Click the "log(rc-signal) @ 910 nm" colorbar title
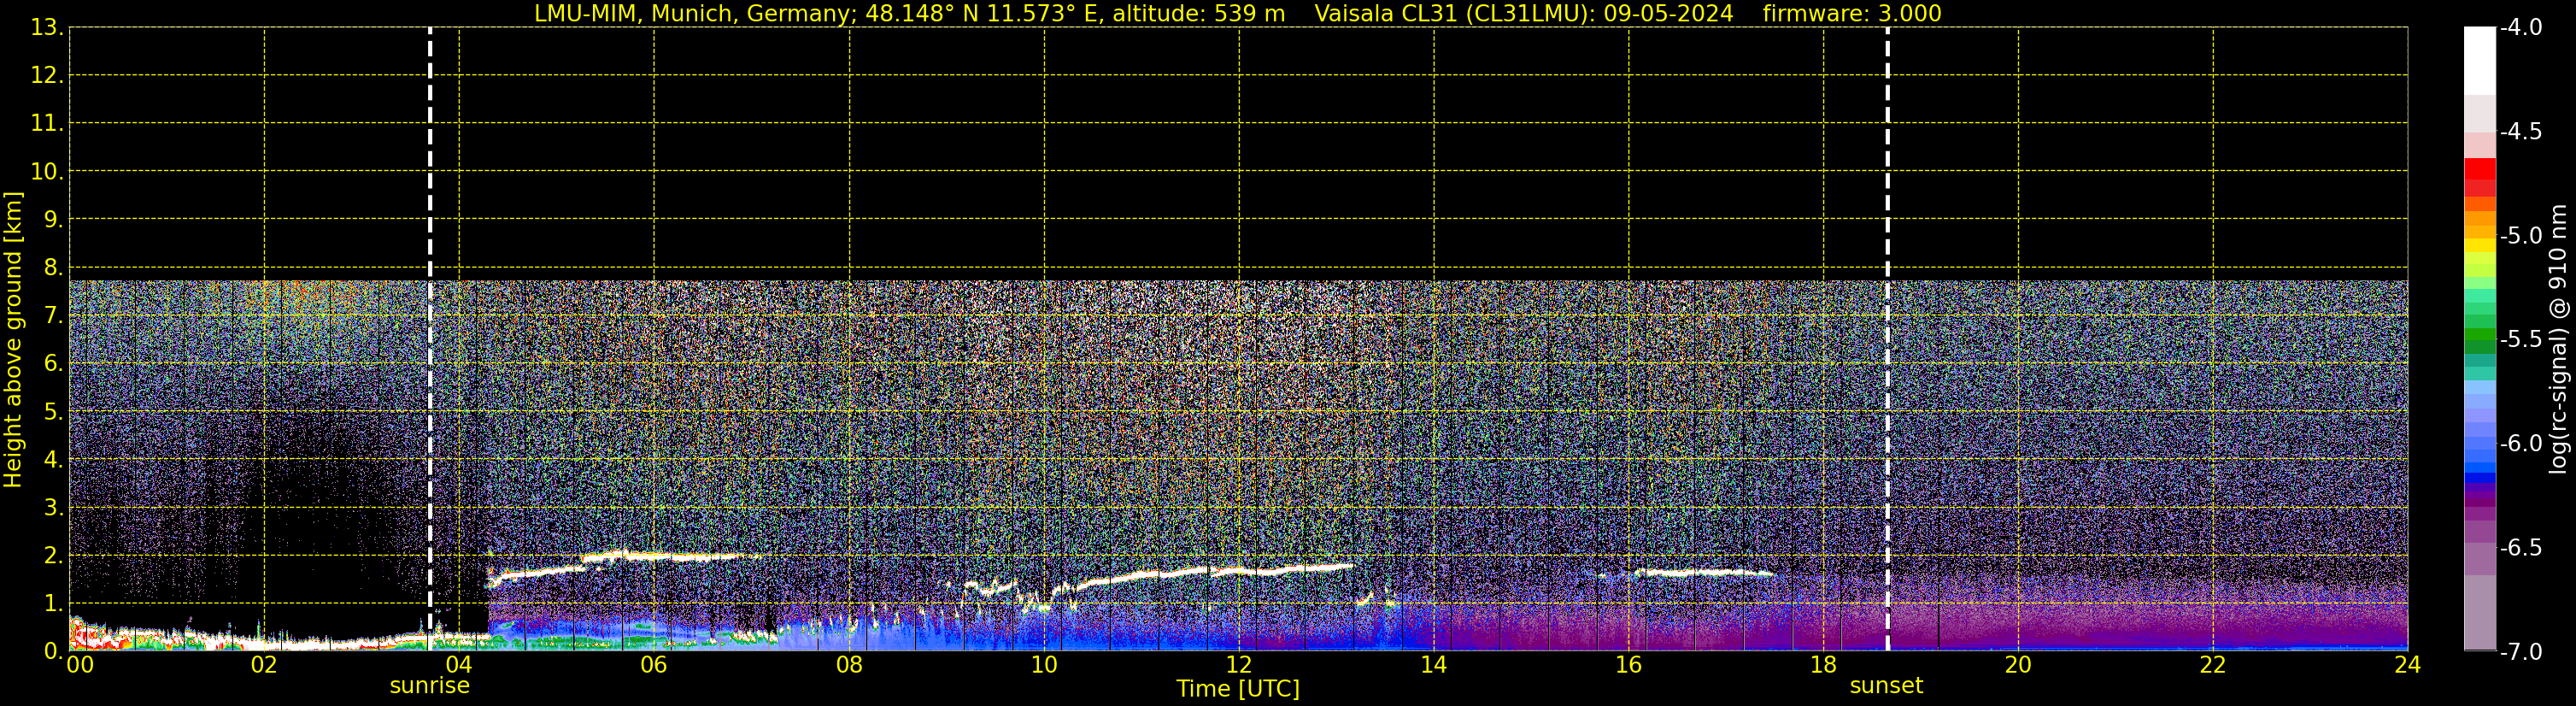Image resolution: width=2576 pixels, height=706 pixels. pos(2558,340)
